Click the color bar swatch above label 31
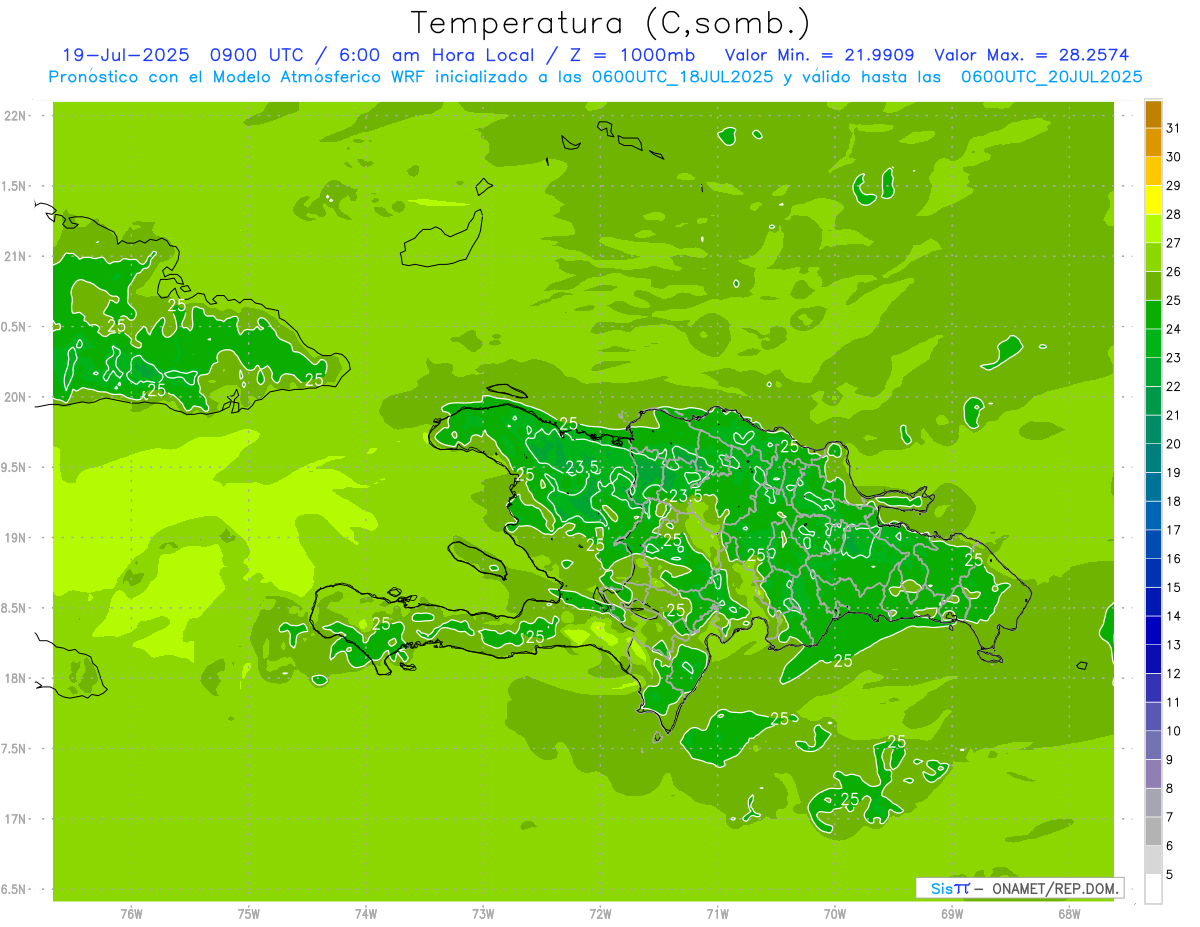 1153,114
